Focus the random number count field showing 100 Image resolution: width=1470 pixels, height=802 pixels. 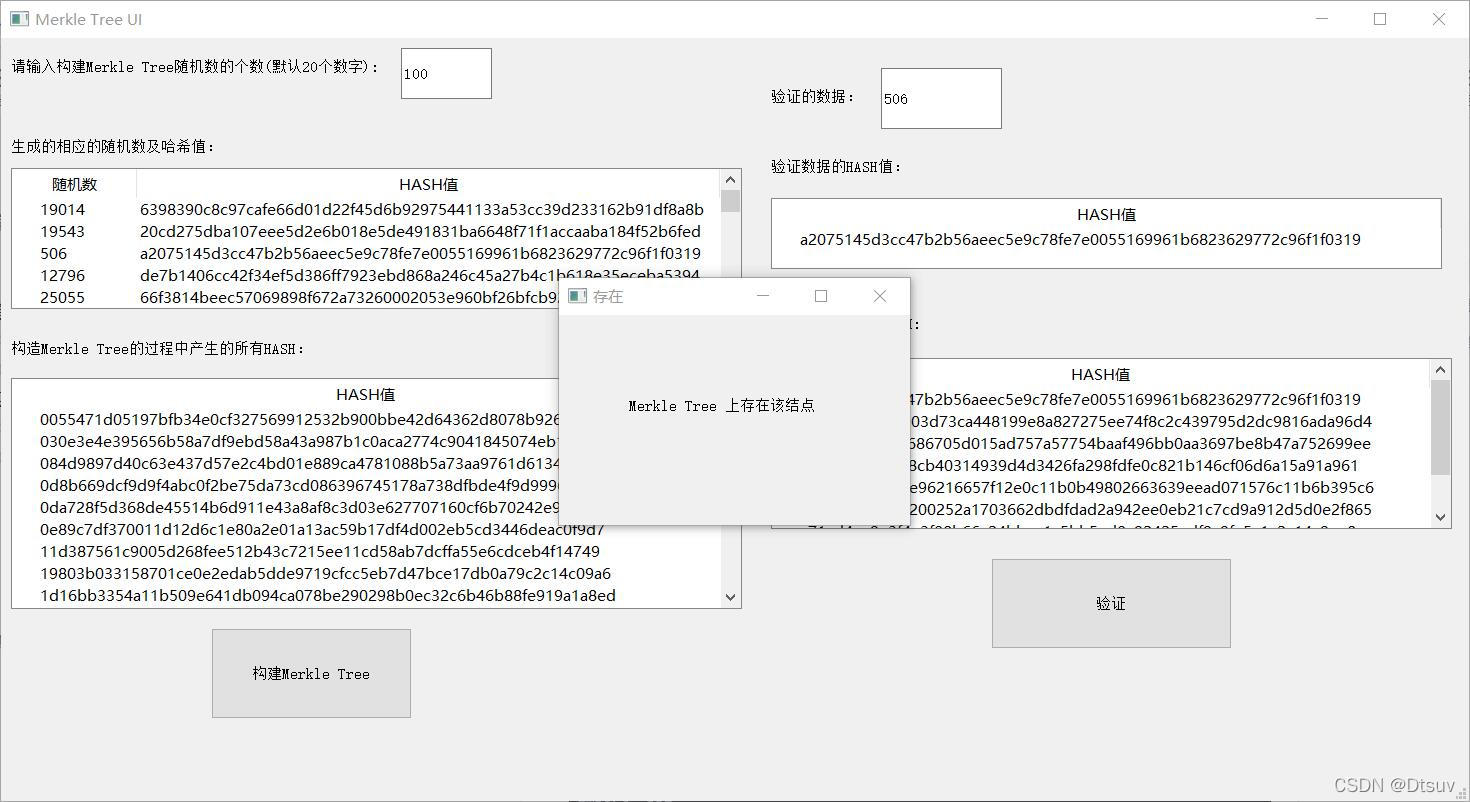pyautogui.click(x=446, y=73)
